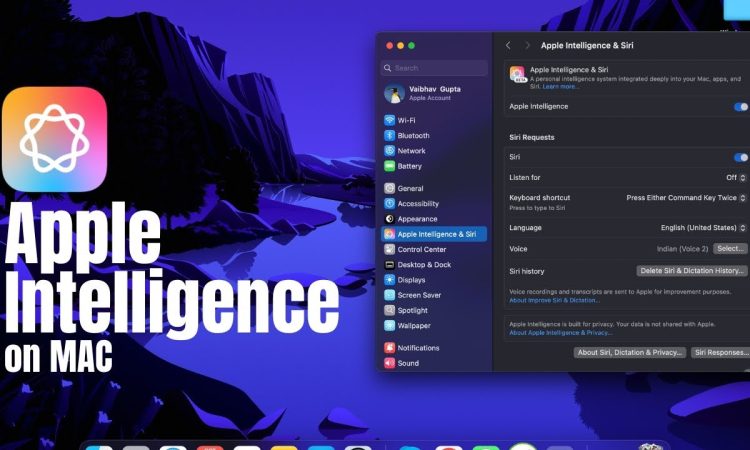Open Displays settings label
Viewport: 750px width, 450px height.
[411, 280]
